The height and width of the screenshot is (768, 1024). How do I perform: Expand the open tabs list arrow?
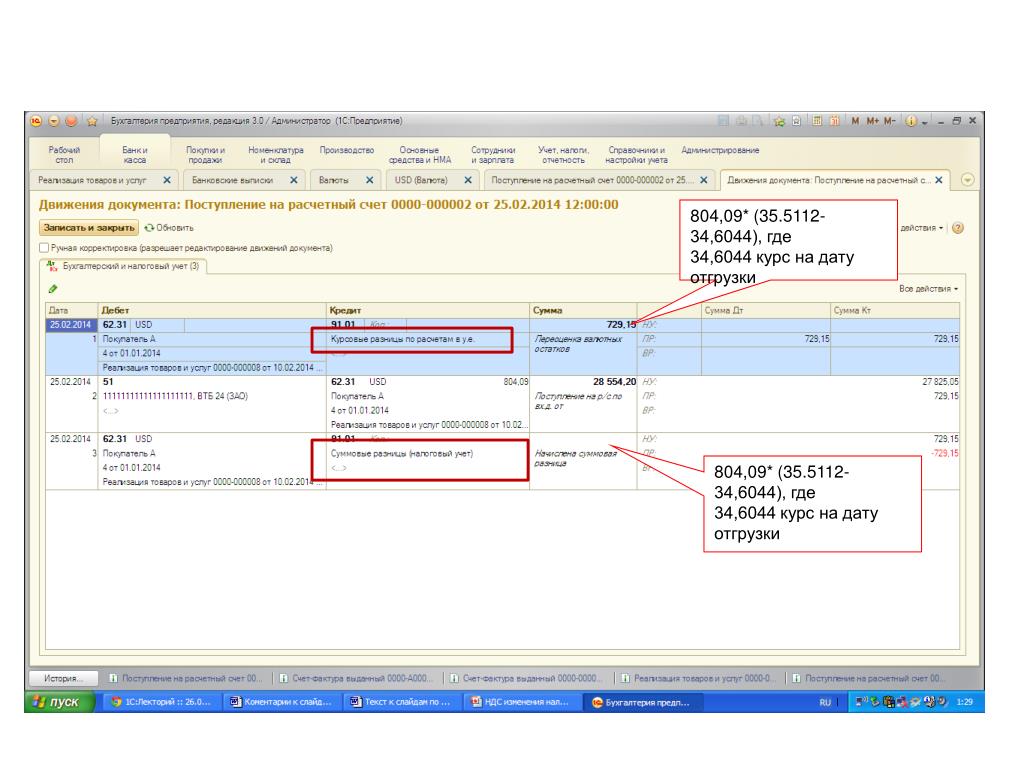(967, 180)
